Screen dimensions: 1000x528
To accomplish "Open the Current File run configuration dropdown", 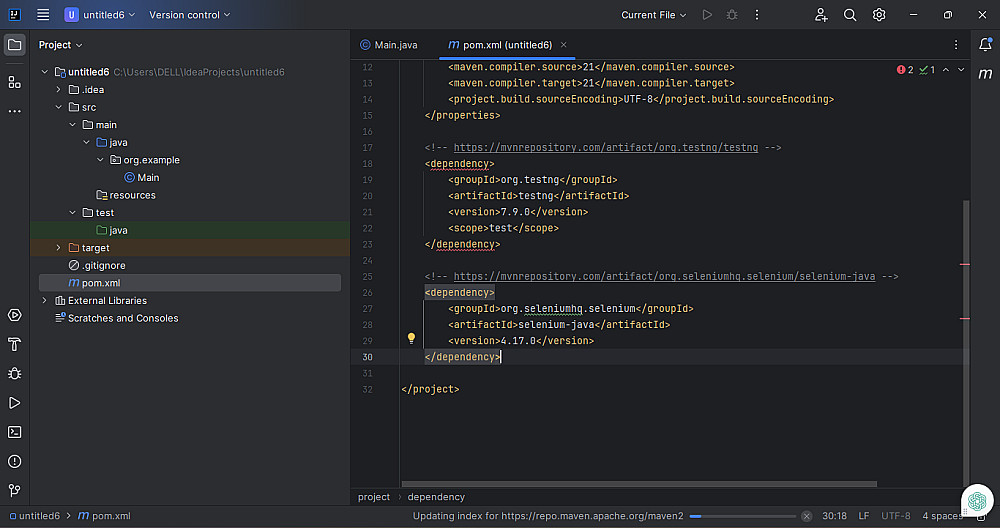I will (654, 15).
